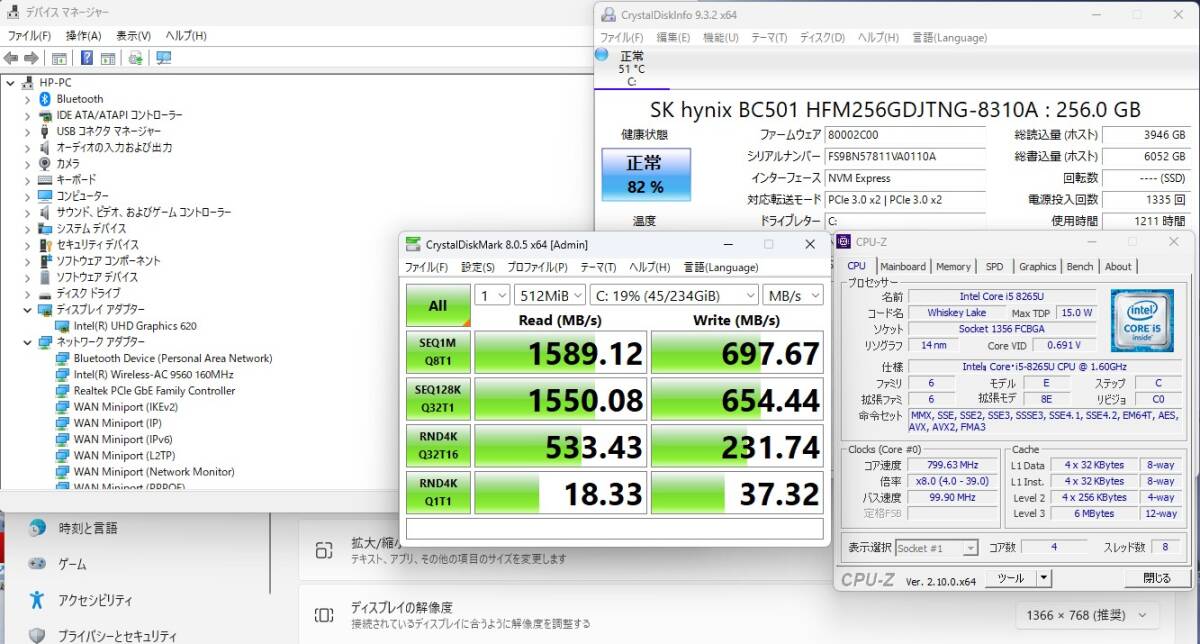
Task: Click the shield icon beside プライバシーとセキュリティ
Action: click(x=38, y=635)
